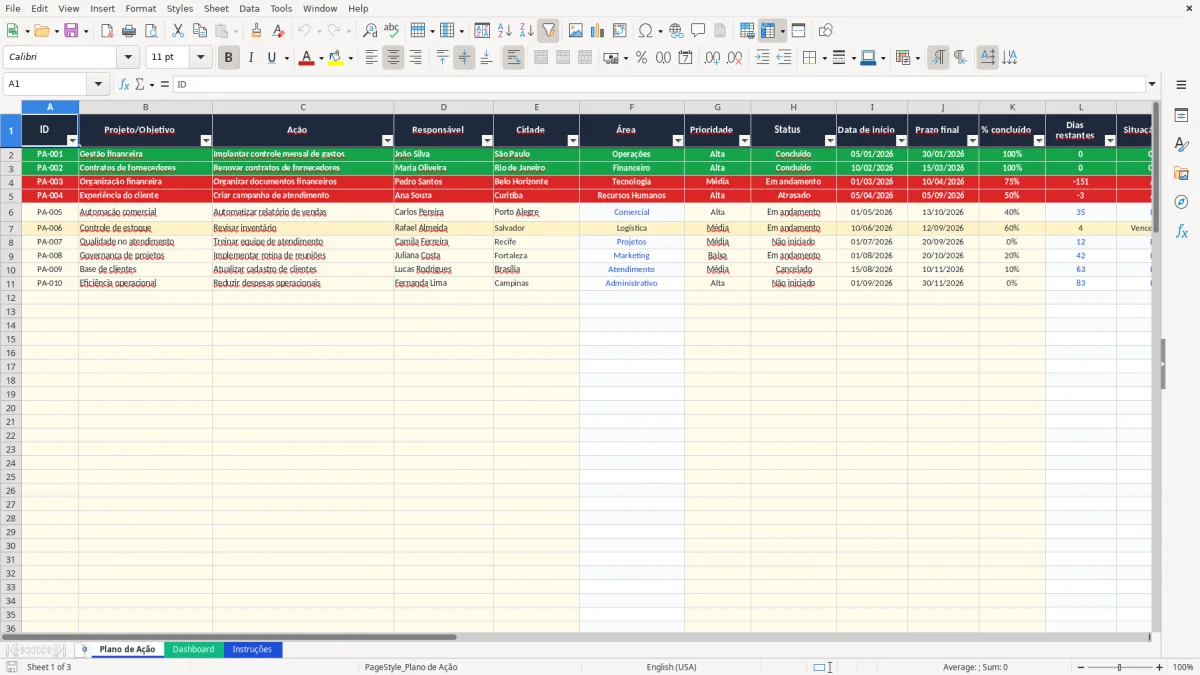Screen dimensions: 1200x675
Task: Click the Save document icon
Action: 71,31
